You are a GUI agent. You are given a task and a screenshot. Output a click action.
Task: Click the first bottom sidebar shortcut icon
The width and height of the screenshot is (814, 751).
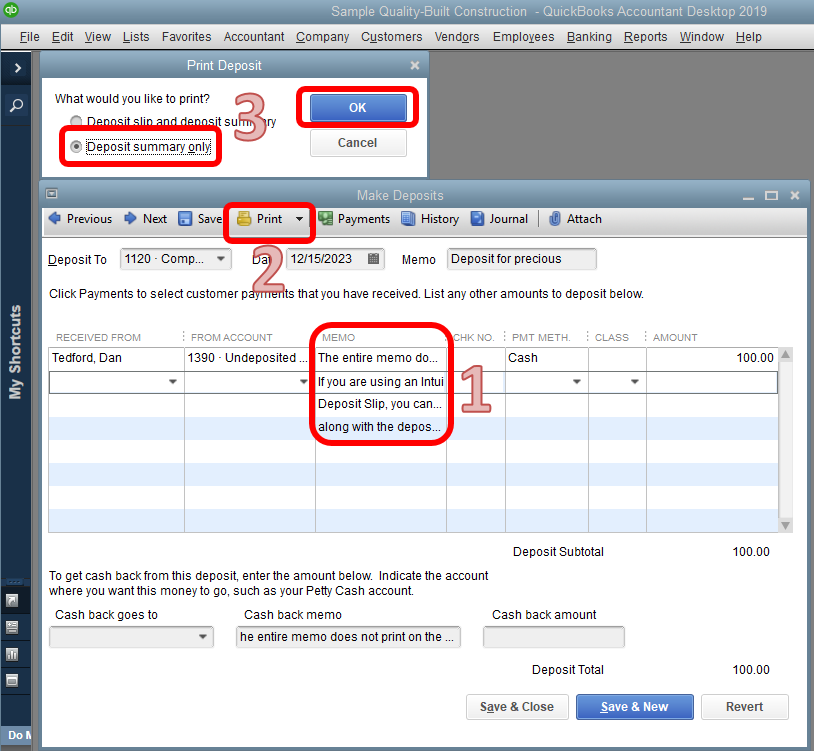tap(12, 600)
